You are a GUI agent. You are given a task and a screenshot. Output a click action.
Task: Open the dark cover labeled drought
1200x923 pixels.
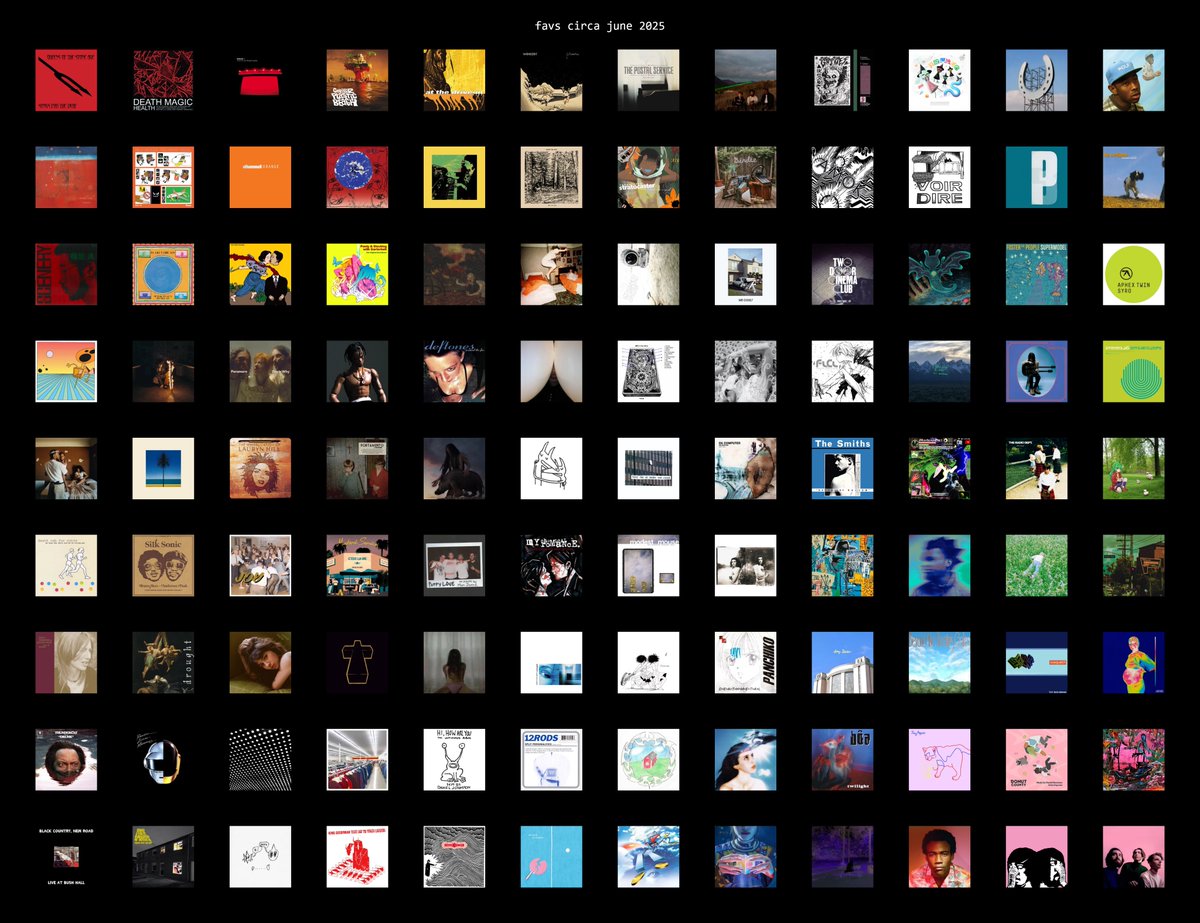[x=163, y=662]
